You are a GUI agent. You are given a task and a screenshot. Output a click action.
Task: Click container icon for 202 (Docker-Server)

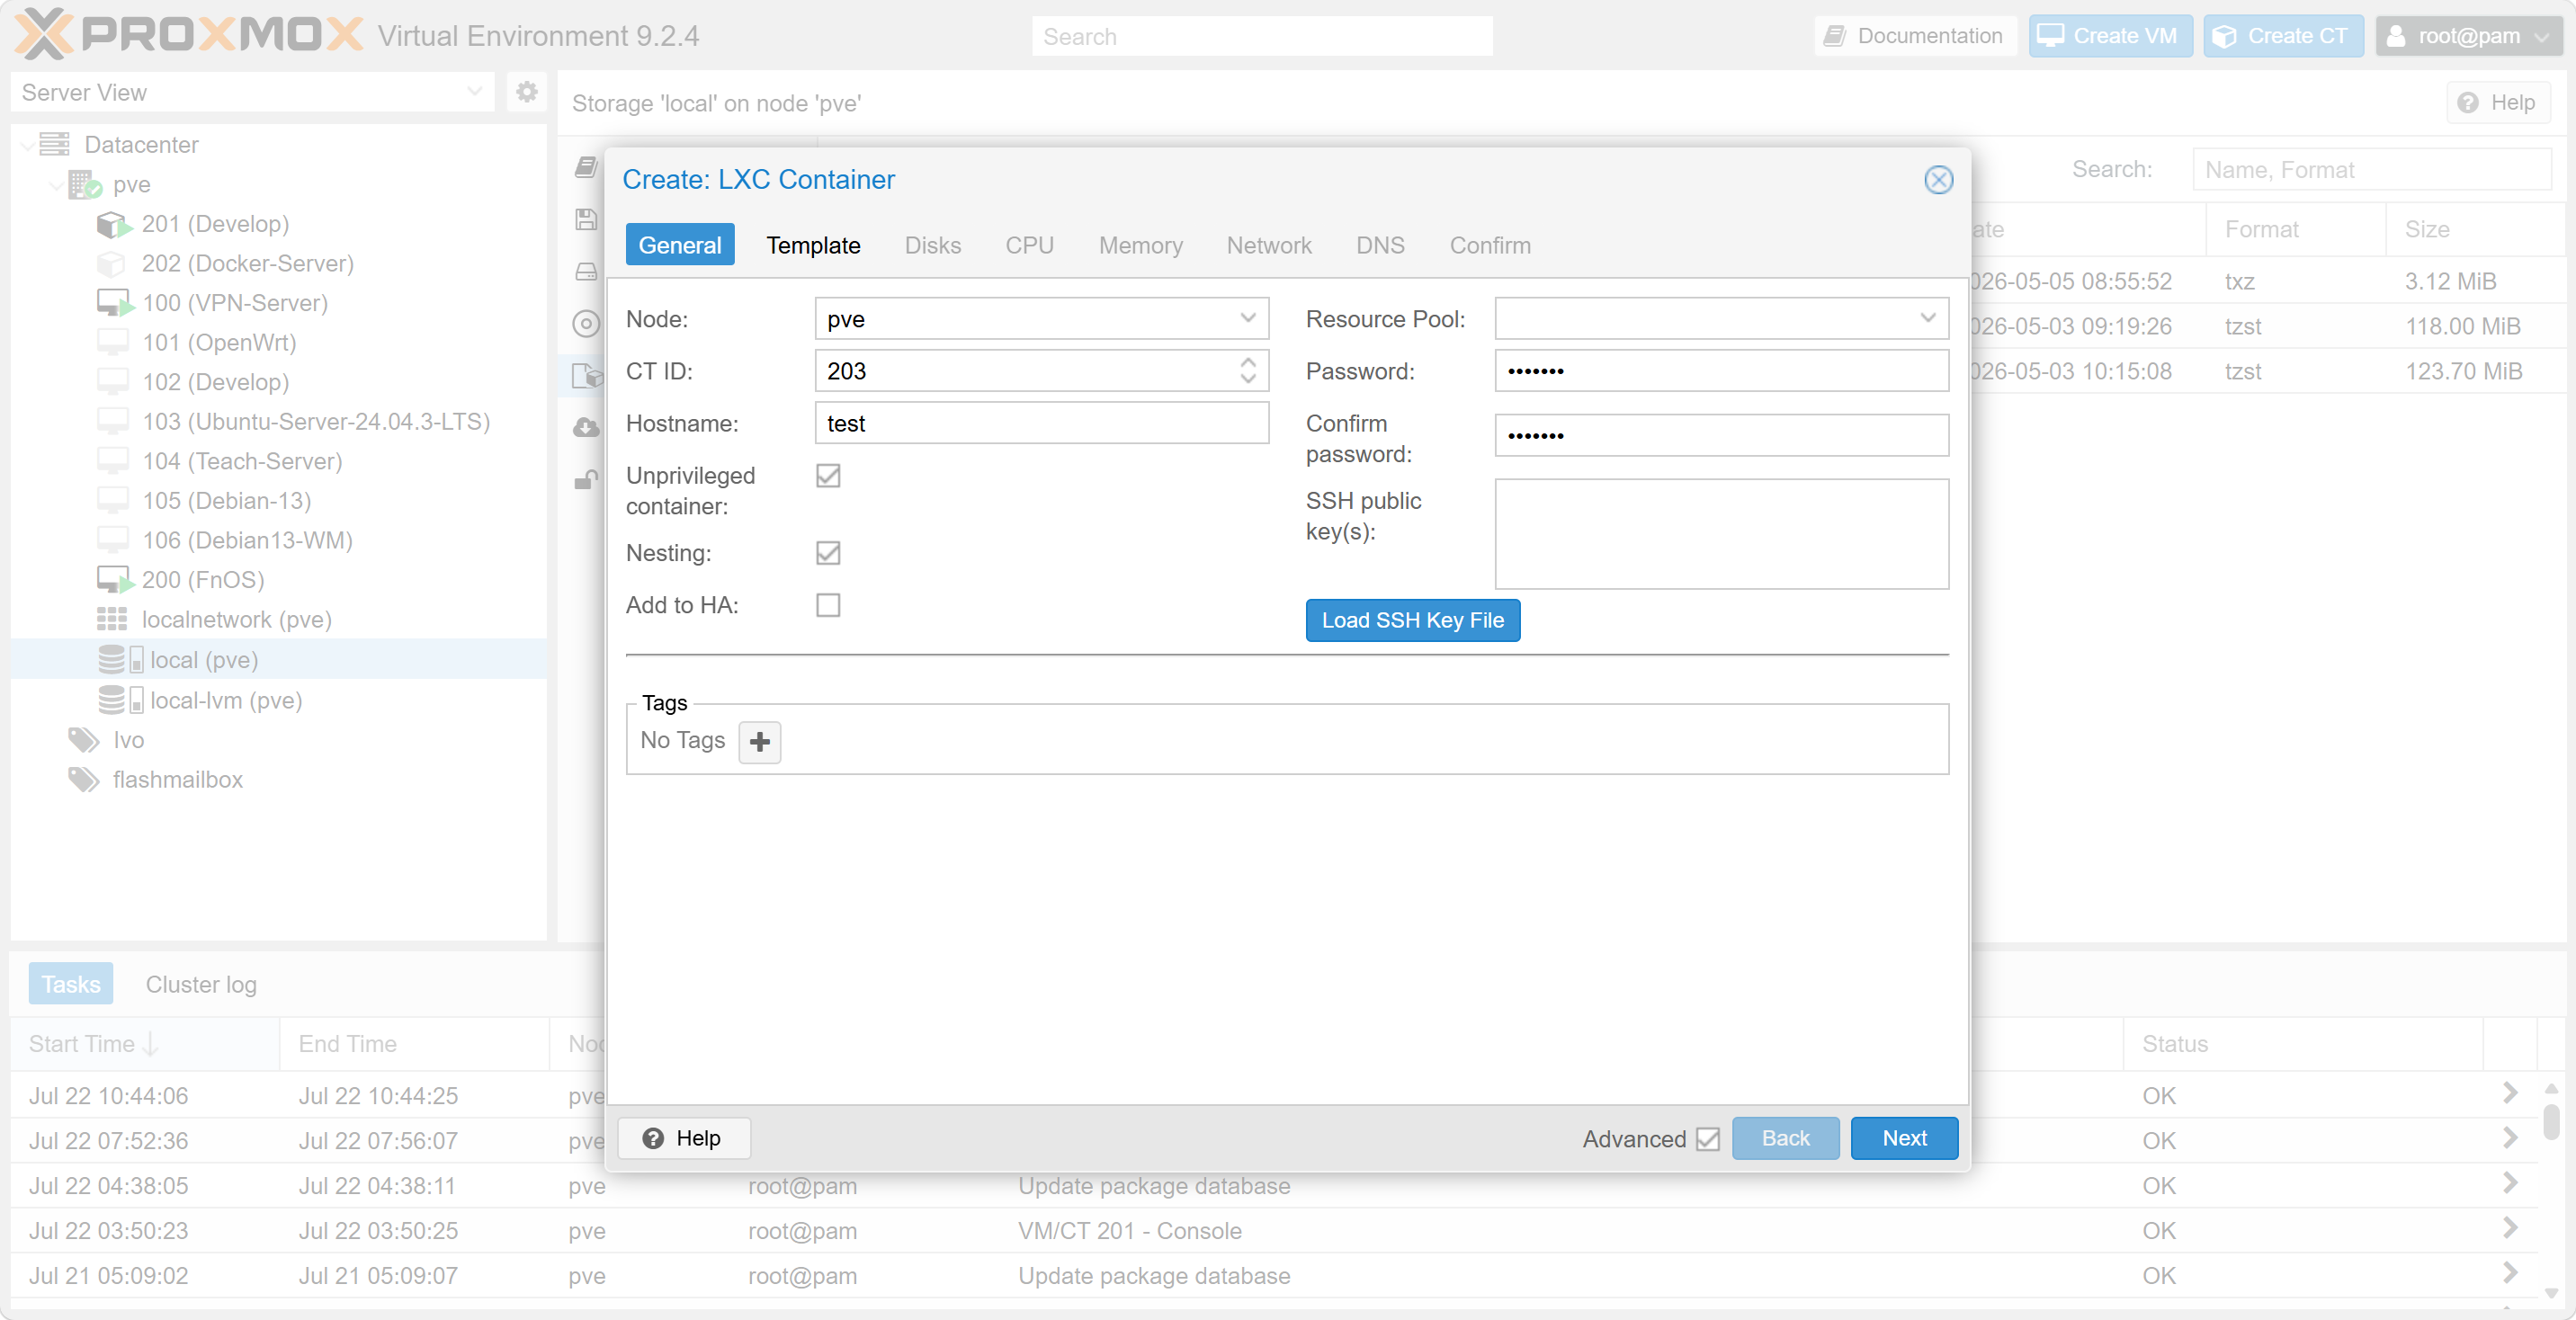[x=111, y=263]
